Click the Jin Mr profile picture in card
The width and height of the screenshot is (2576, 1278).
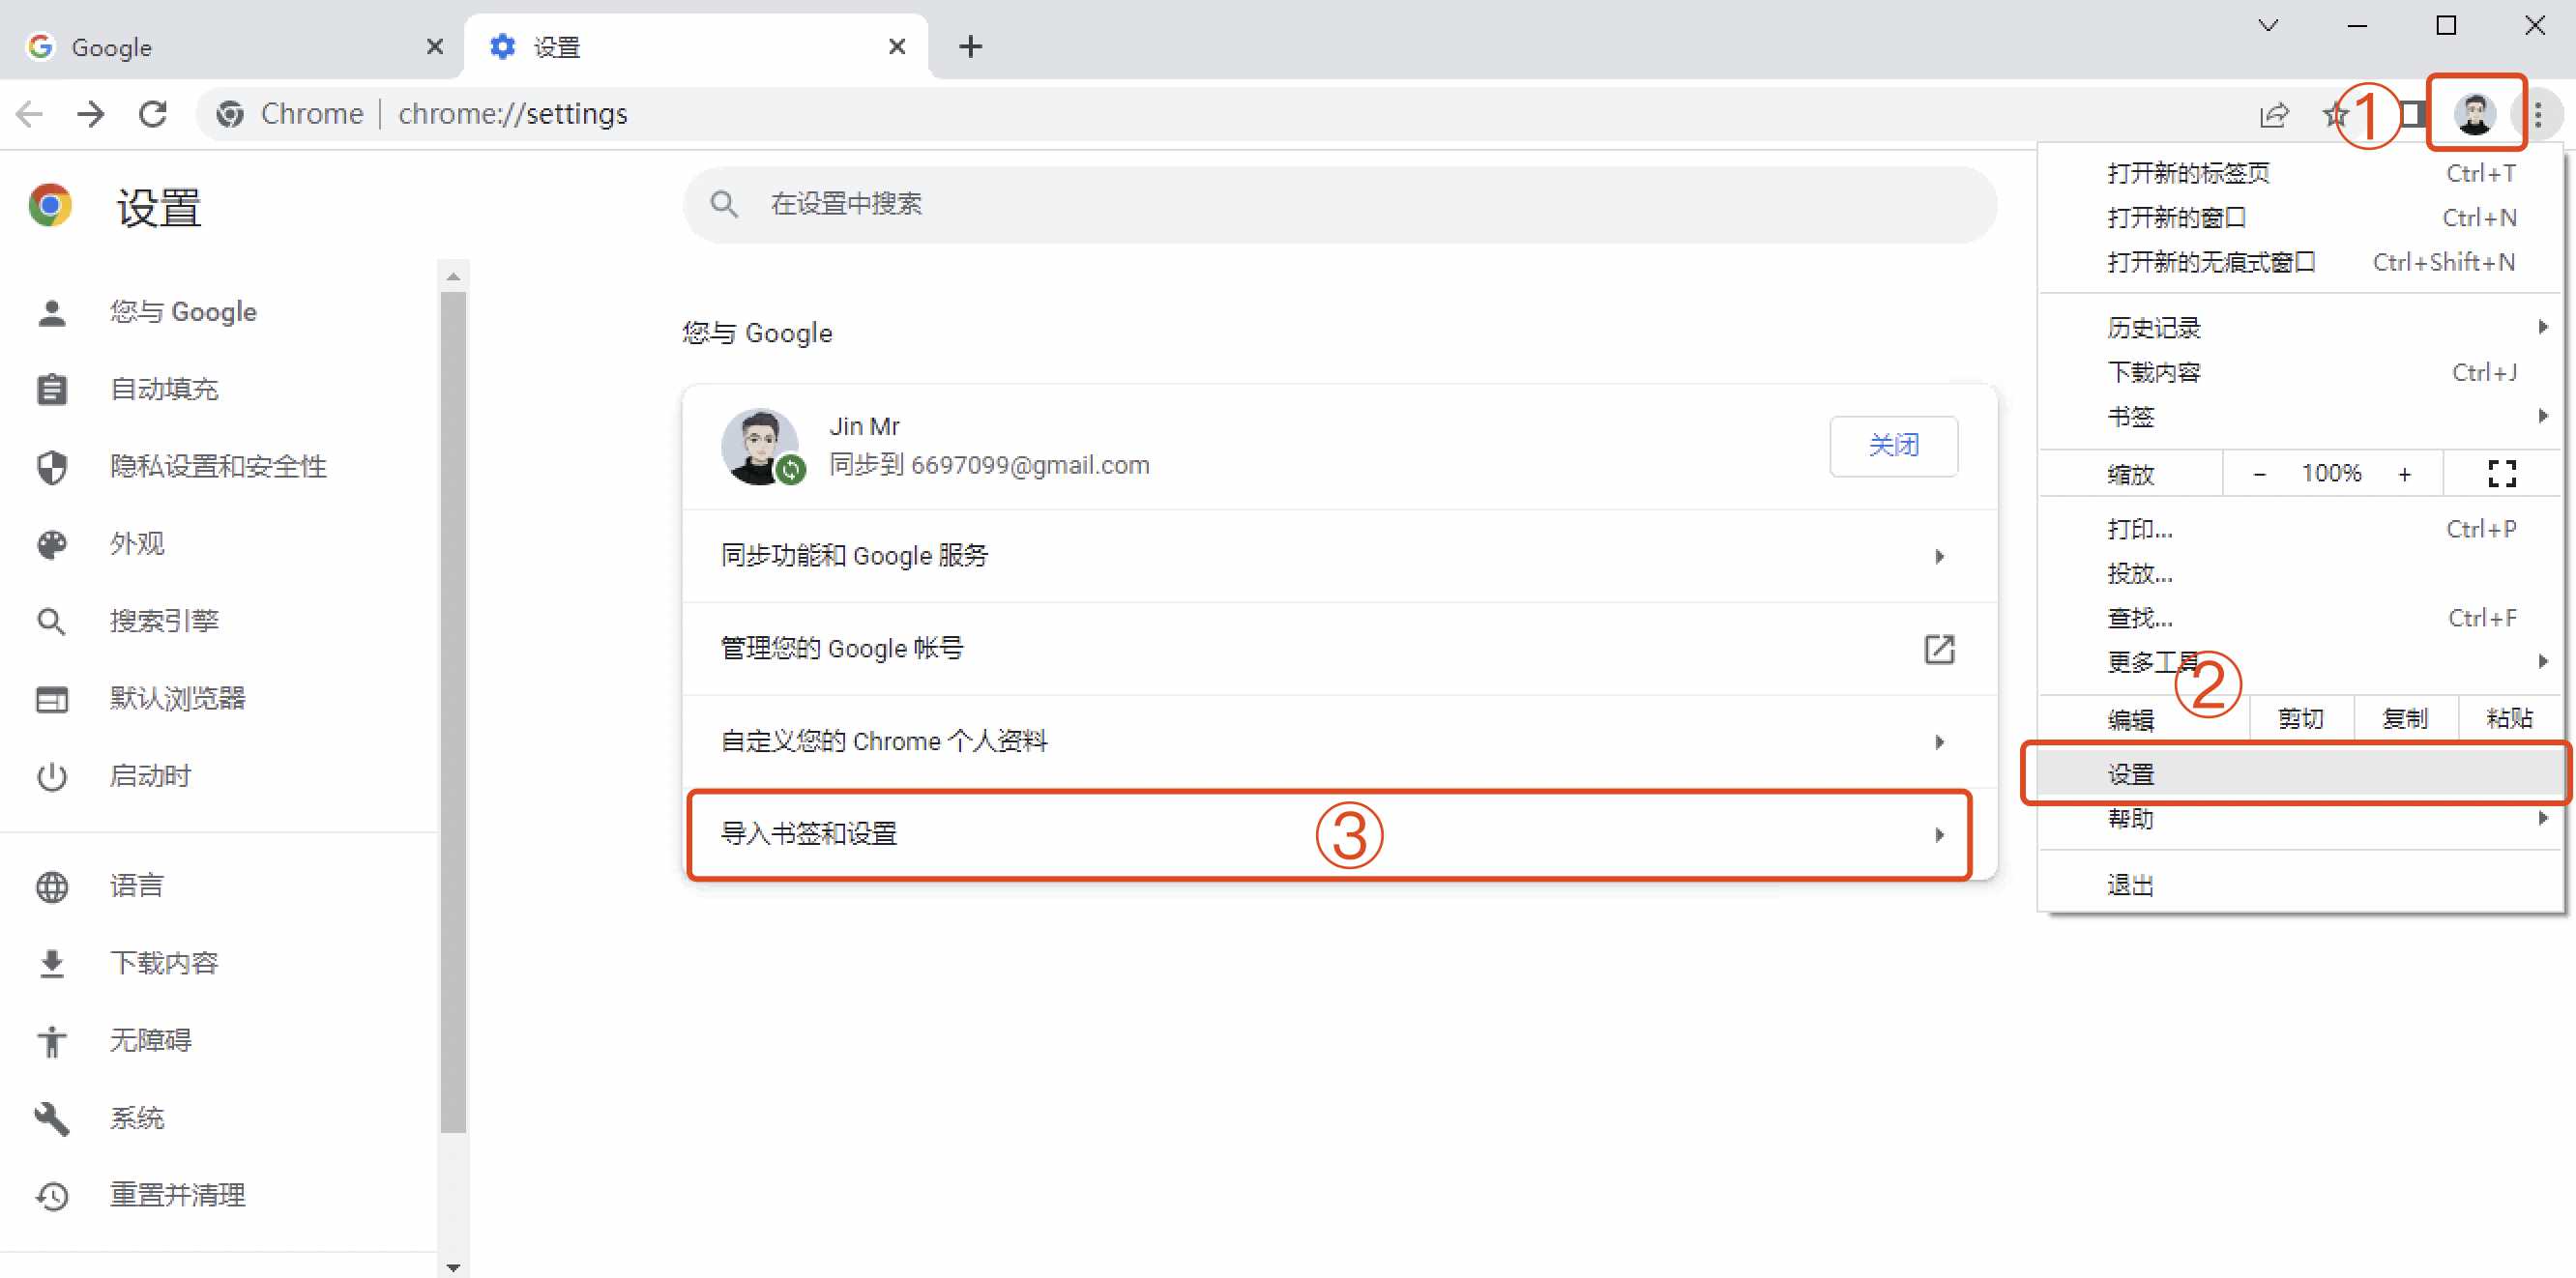[762, 447]
